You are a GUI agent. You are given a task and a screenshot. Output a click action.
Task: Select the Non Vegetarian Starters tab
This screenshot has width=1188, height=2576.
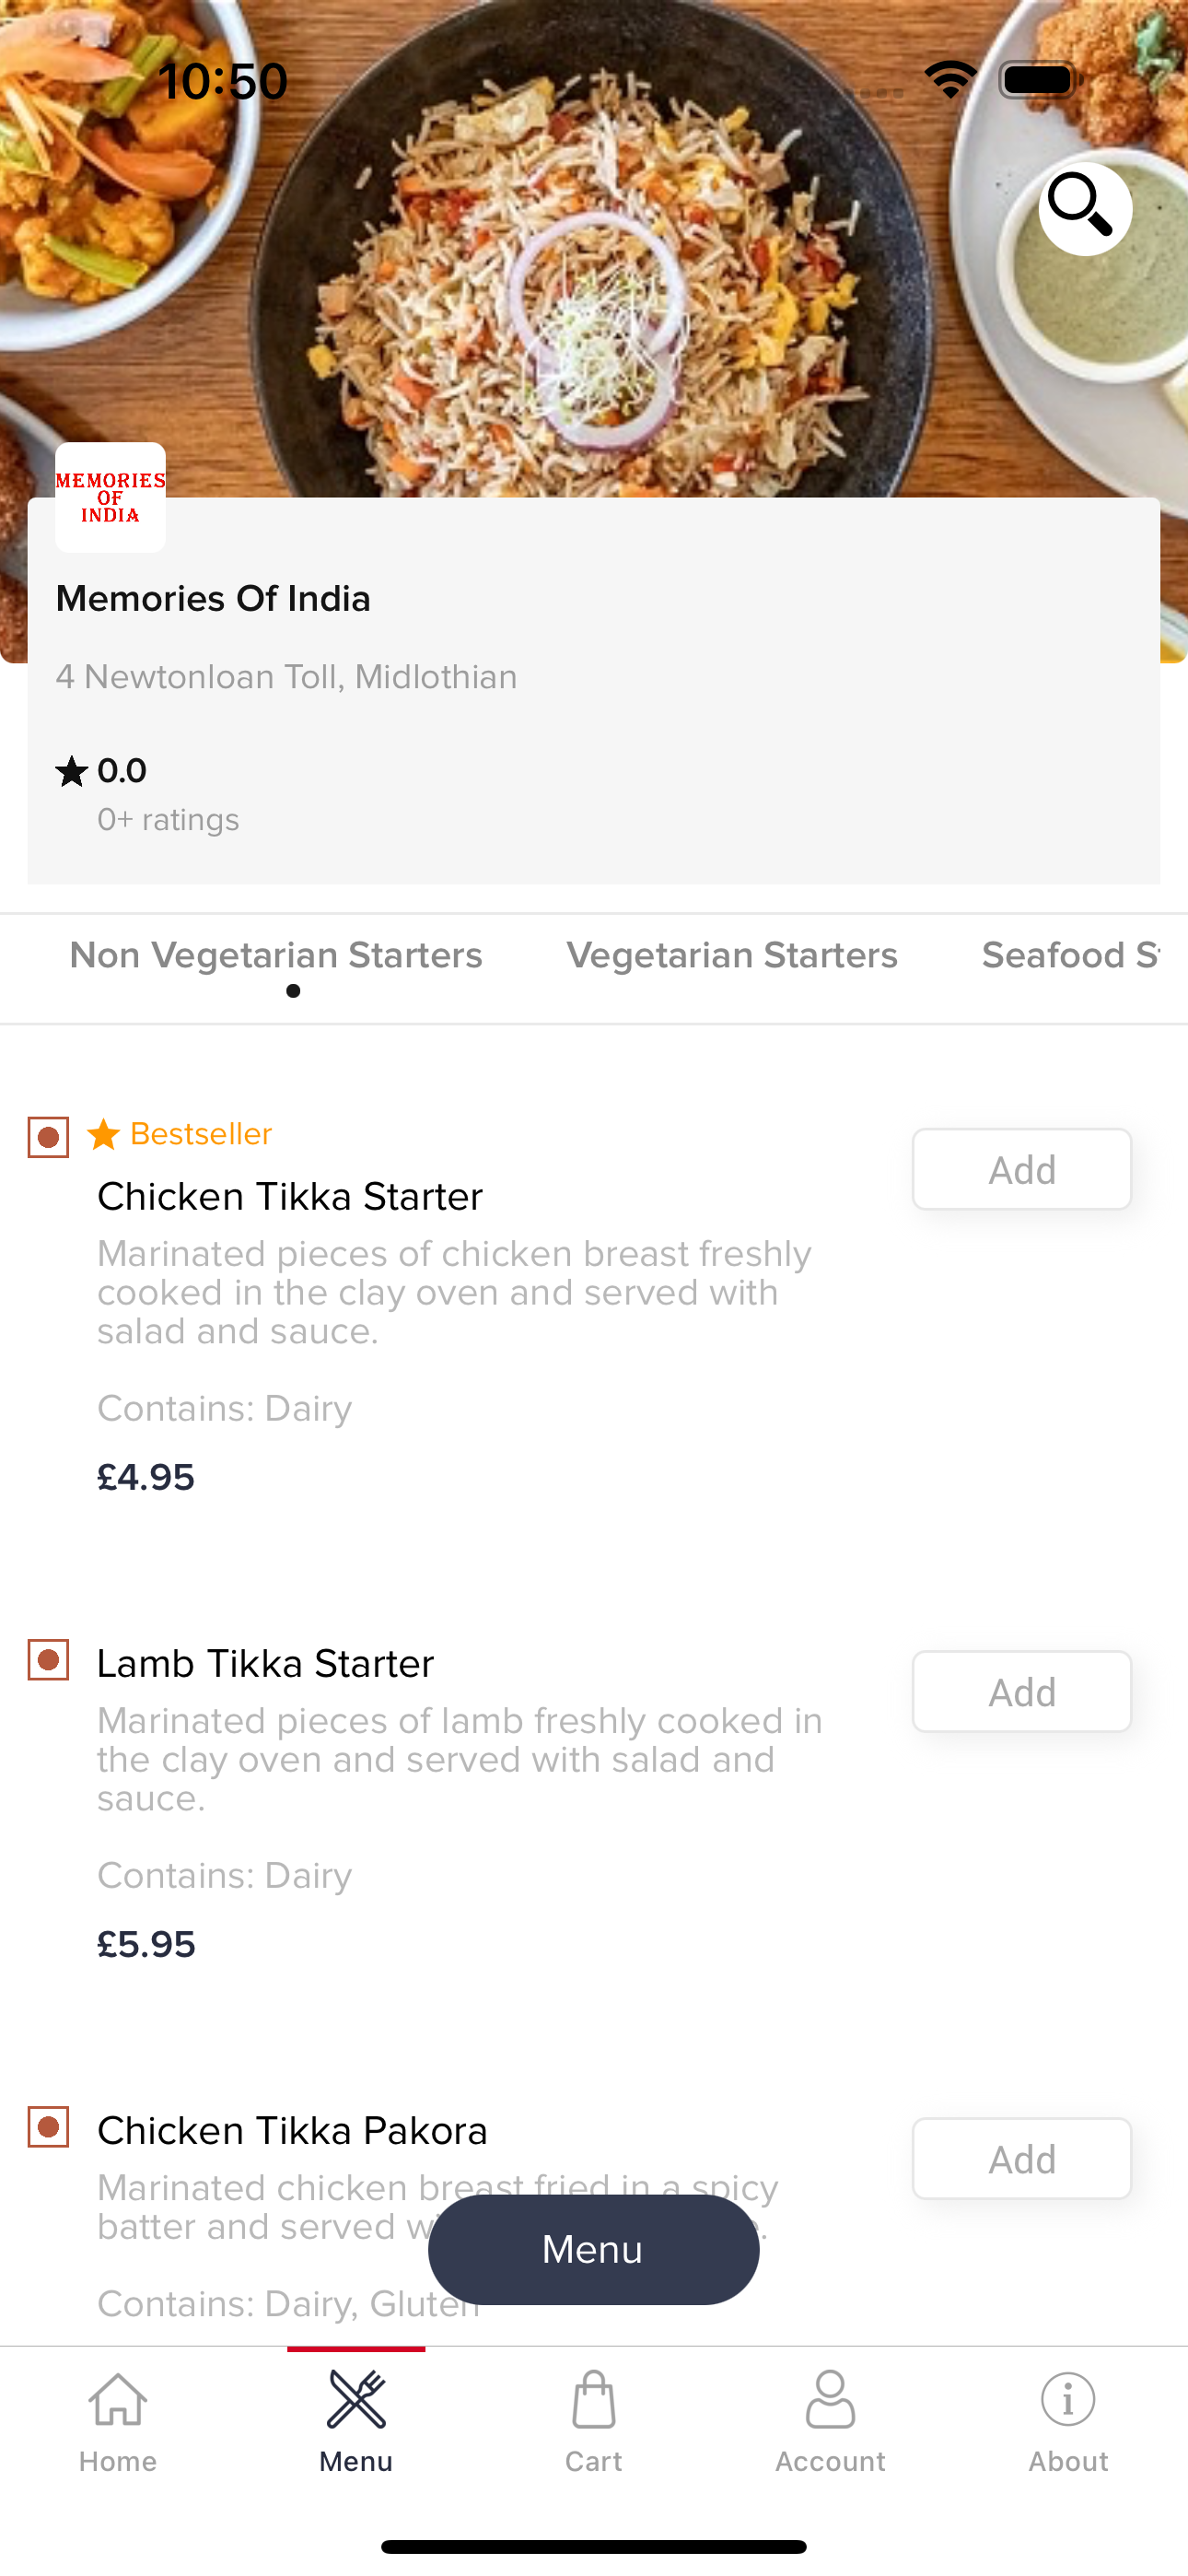pos(276,956)
